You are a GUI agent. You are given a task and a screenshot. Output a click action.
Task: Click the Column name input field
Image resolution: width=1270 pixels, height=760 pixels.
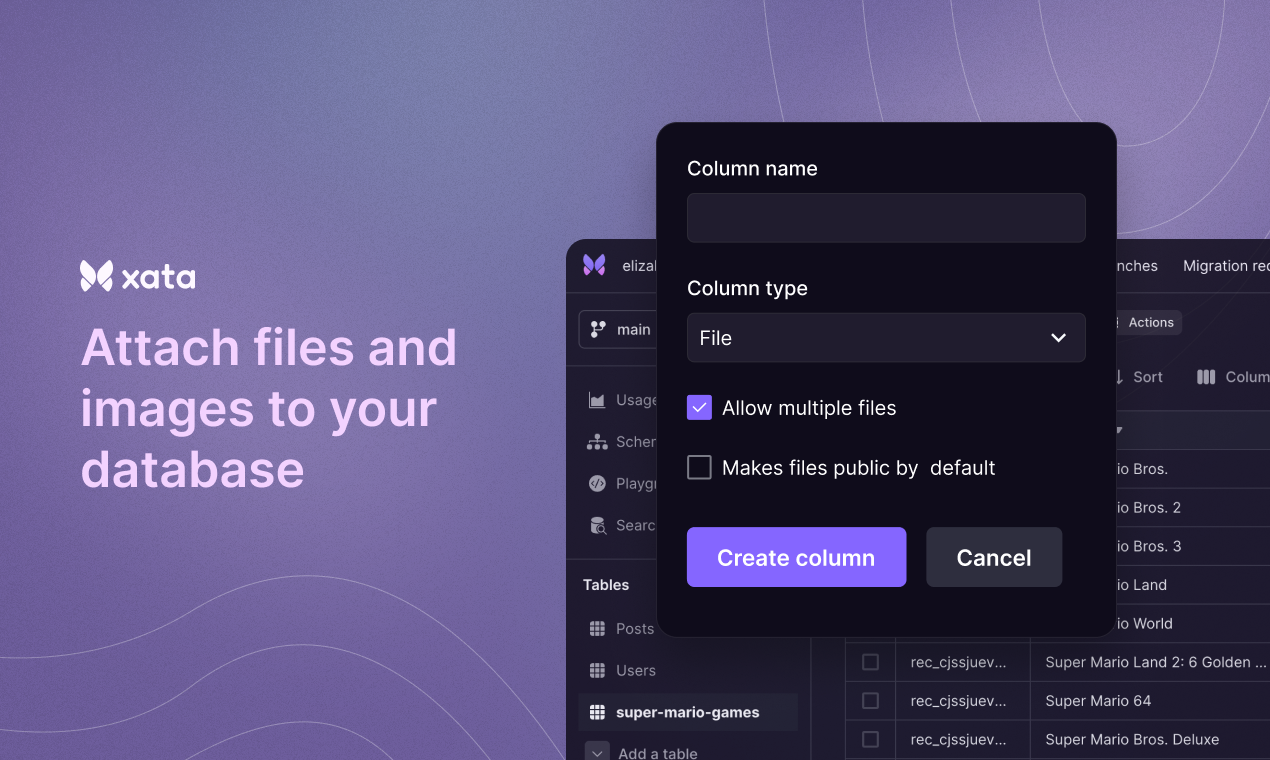click(x=886, y=218)
